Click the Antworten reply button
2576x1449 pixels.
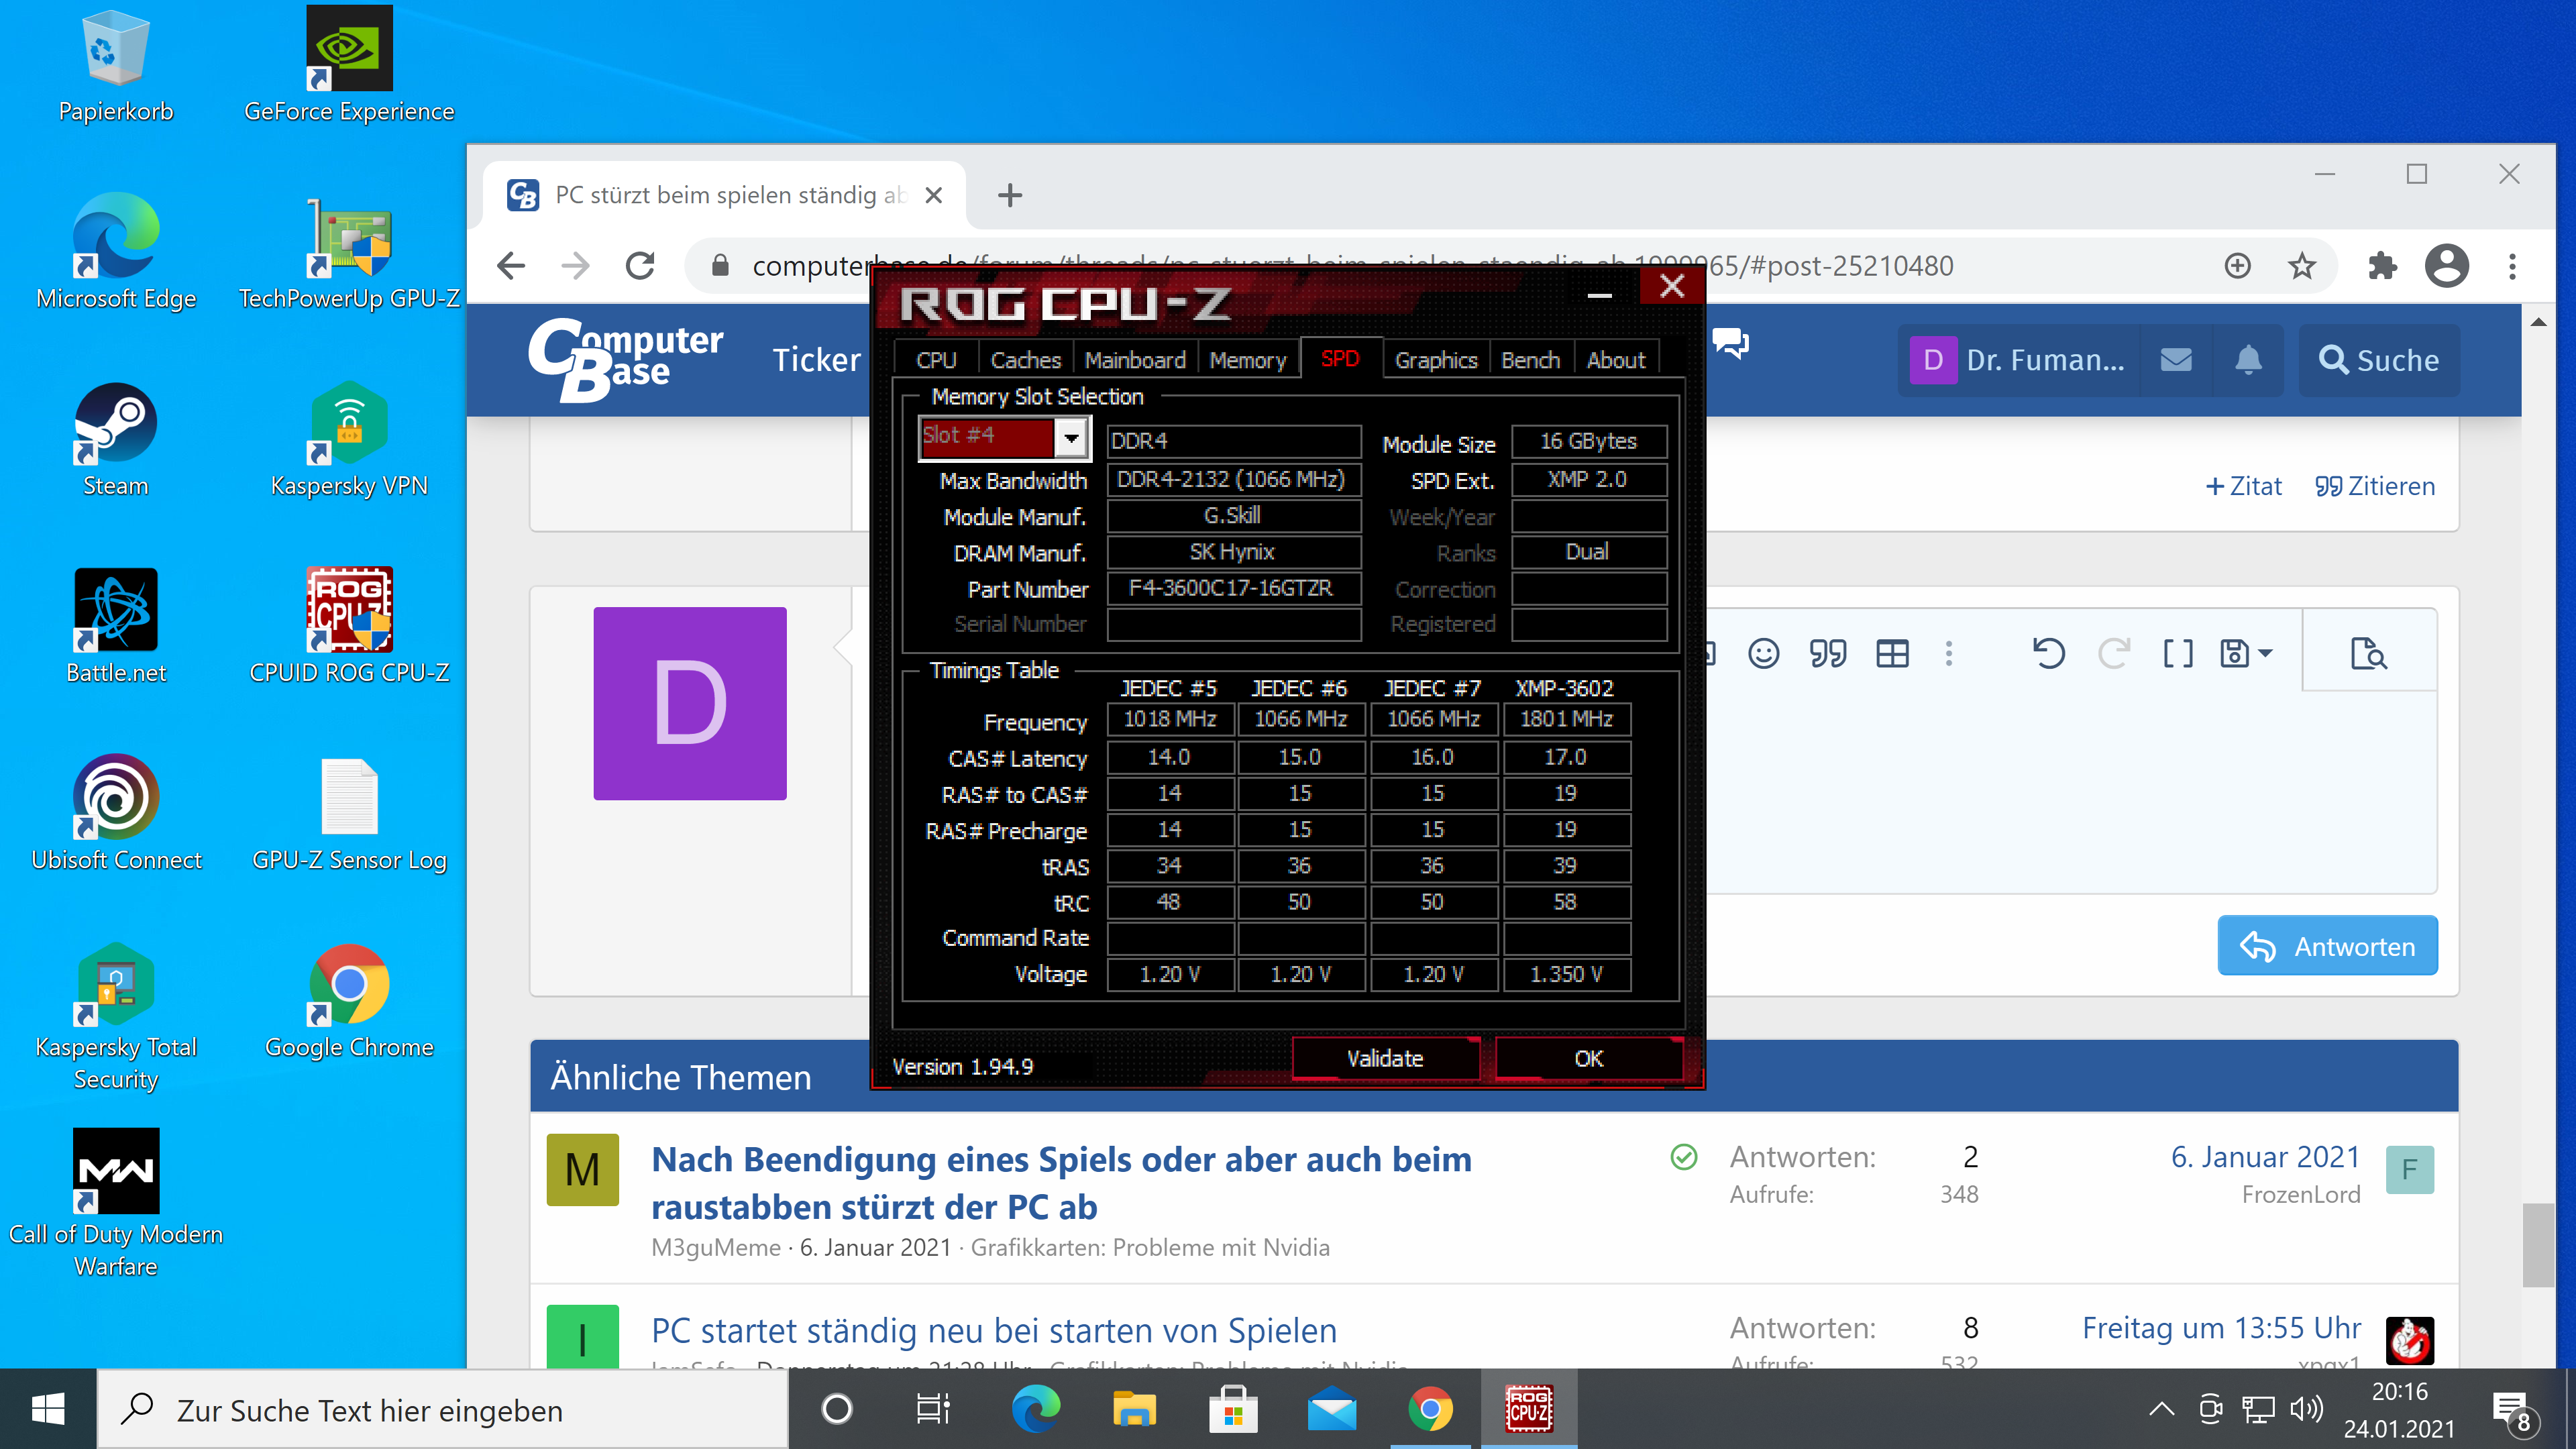point(2327,946)
